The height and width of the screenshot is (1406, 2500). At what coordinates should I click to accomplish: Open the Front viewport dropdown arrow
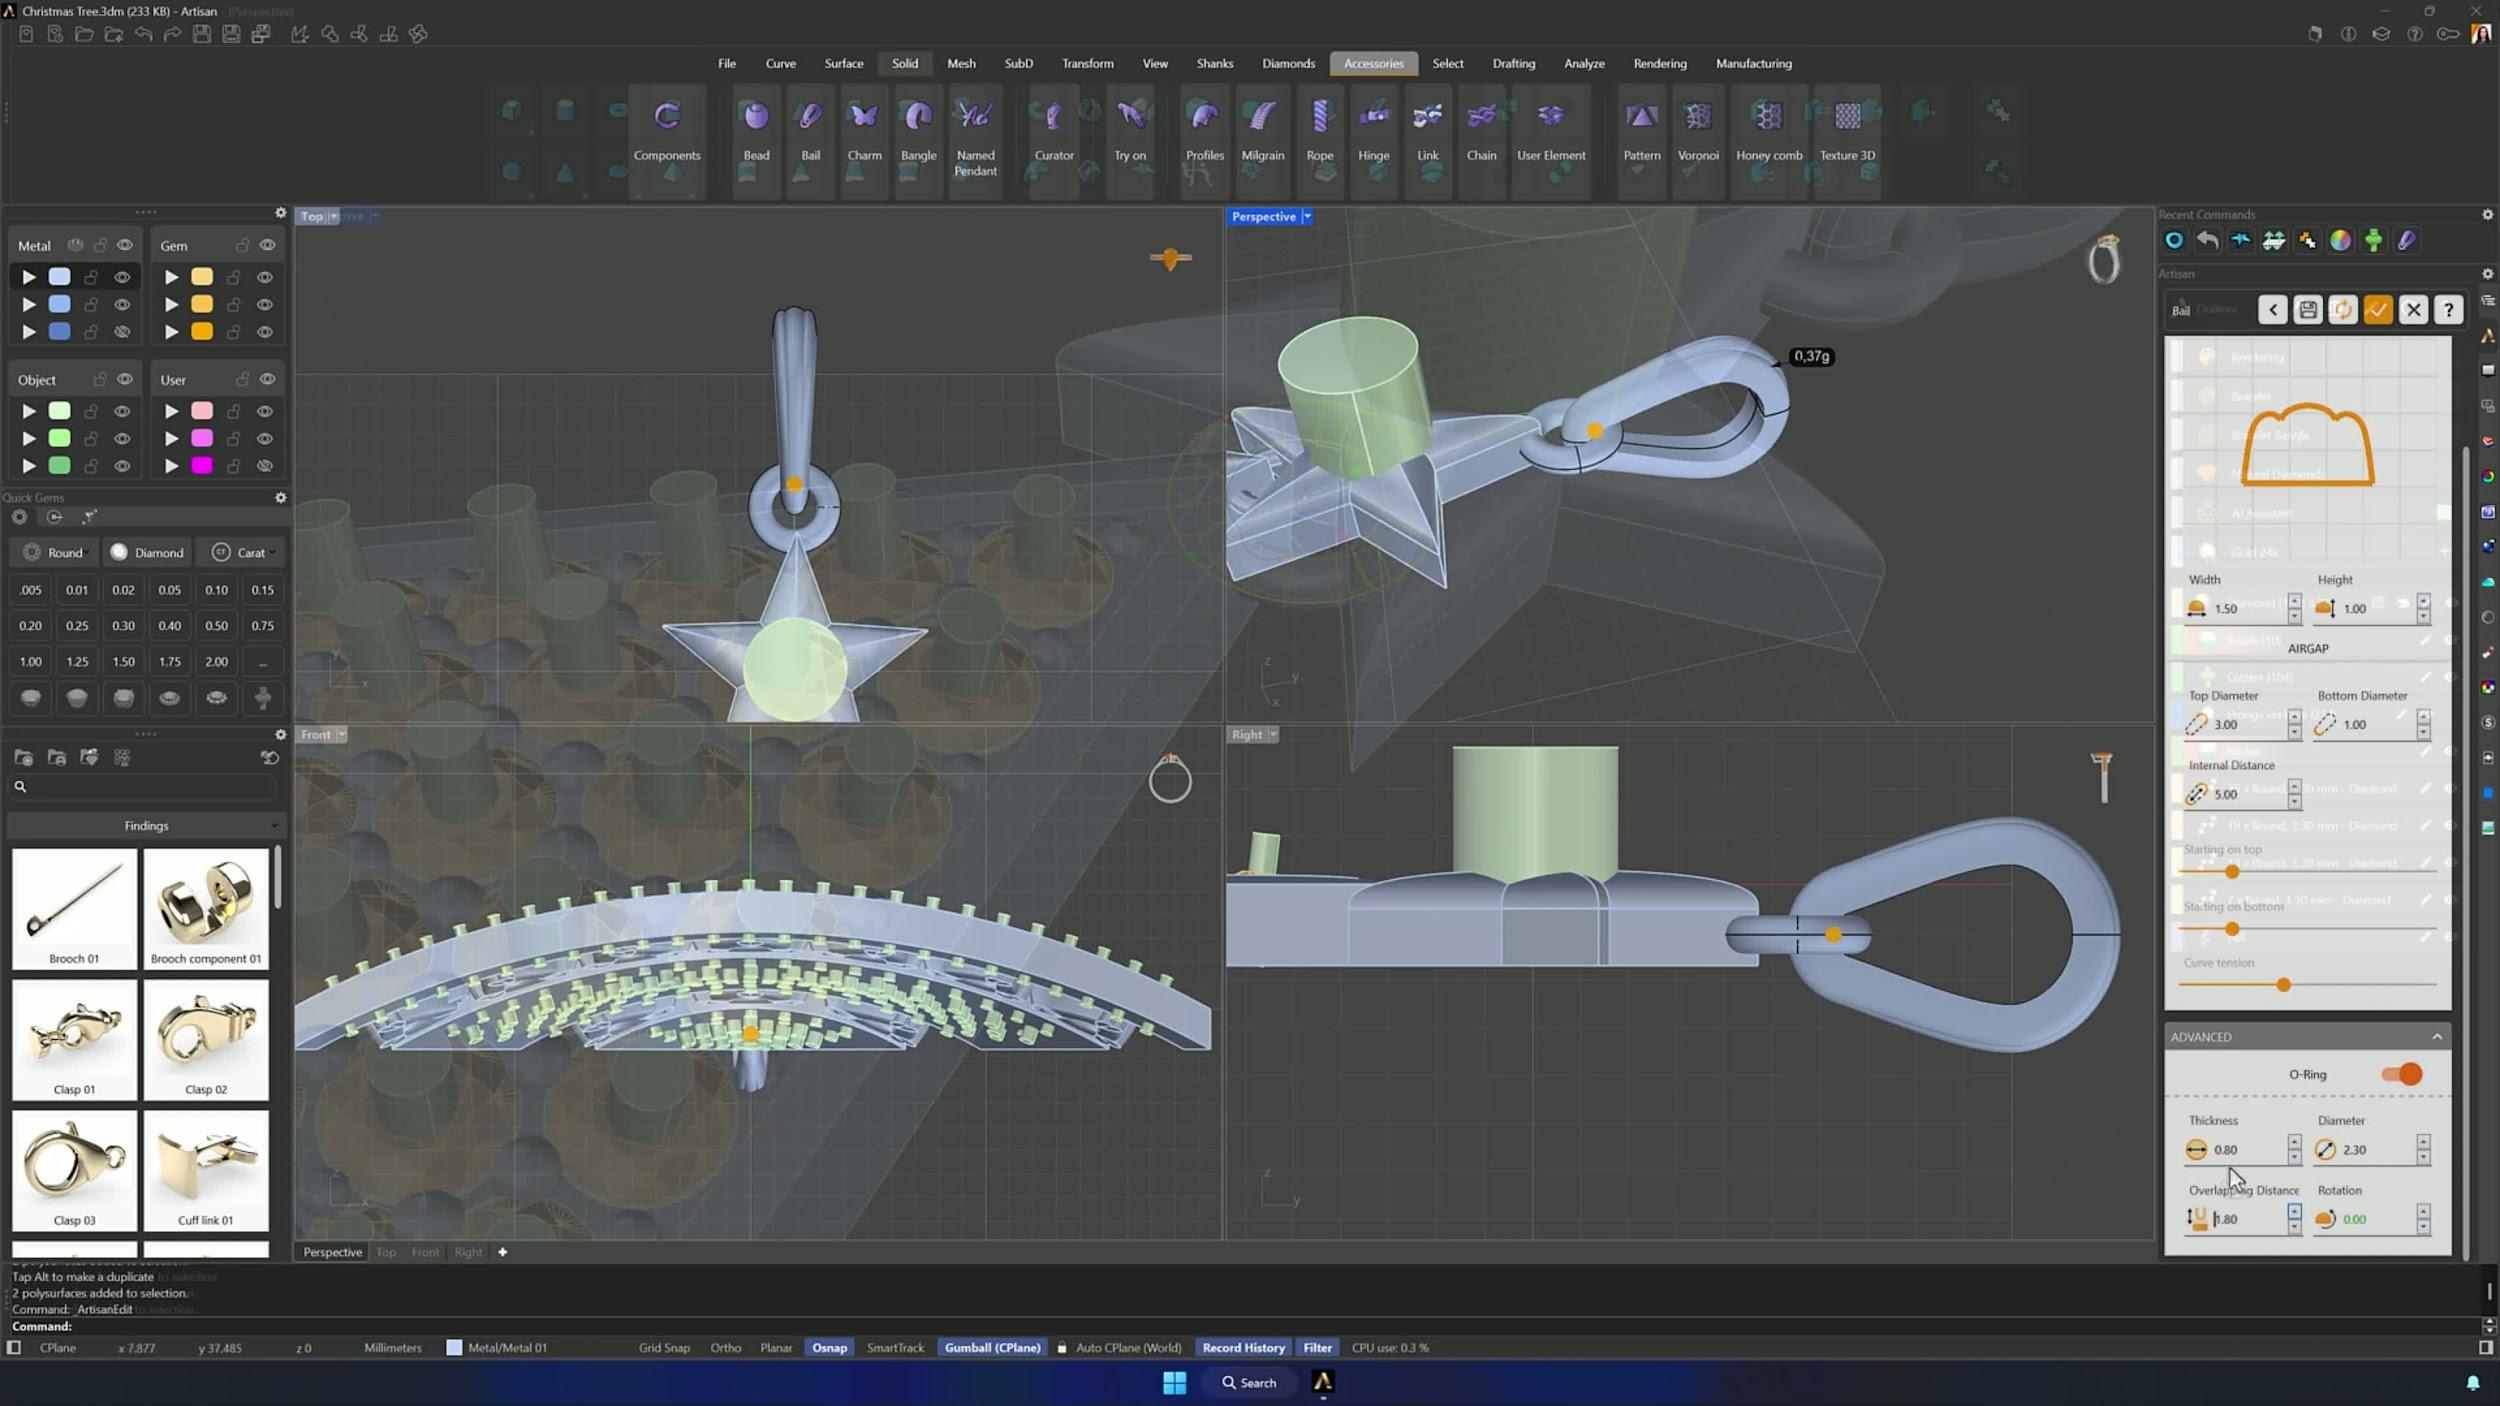point(342,734)
